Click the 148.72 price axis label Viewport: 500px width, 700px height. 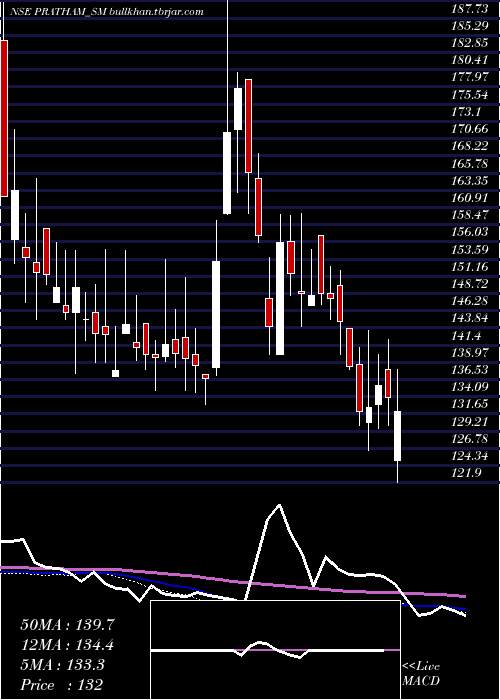click(470, 283)
